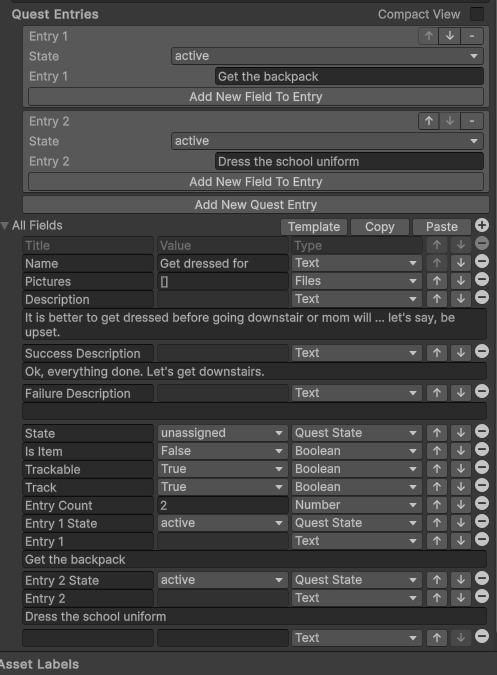
Task: Move Entry 1 down in Quest Entries
Action: (x=450, y=36)
